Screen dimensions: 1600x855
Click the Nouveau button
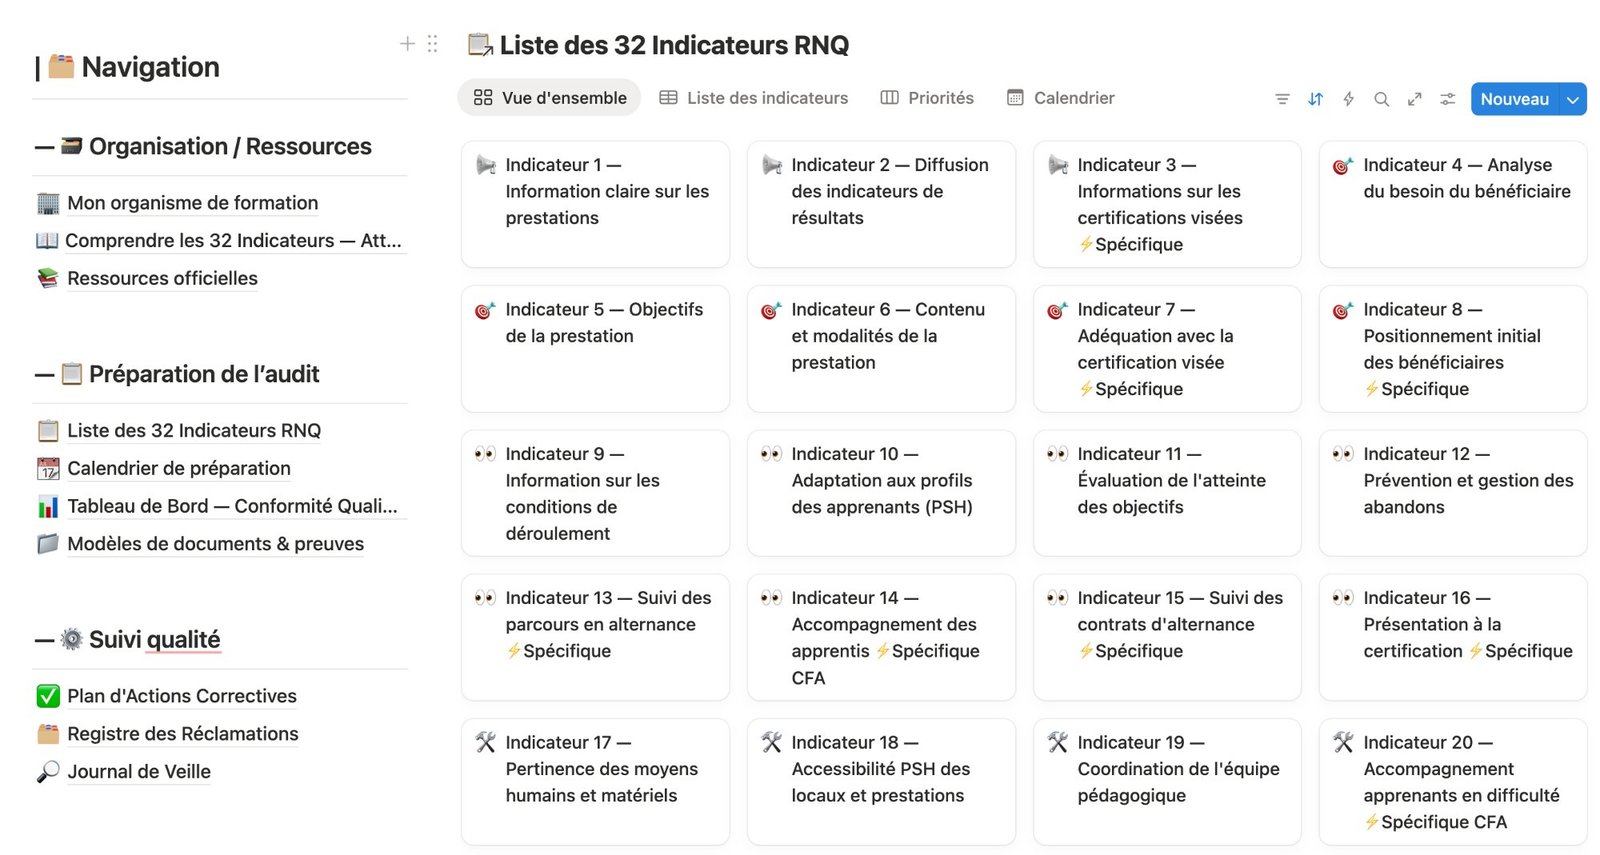pos(1514,99)
